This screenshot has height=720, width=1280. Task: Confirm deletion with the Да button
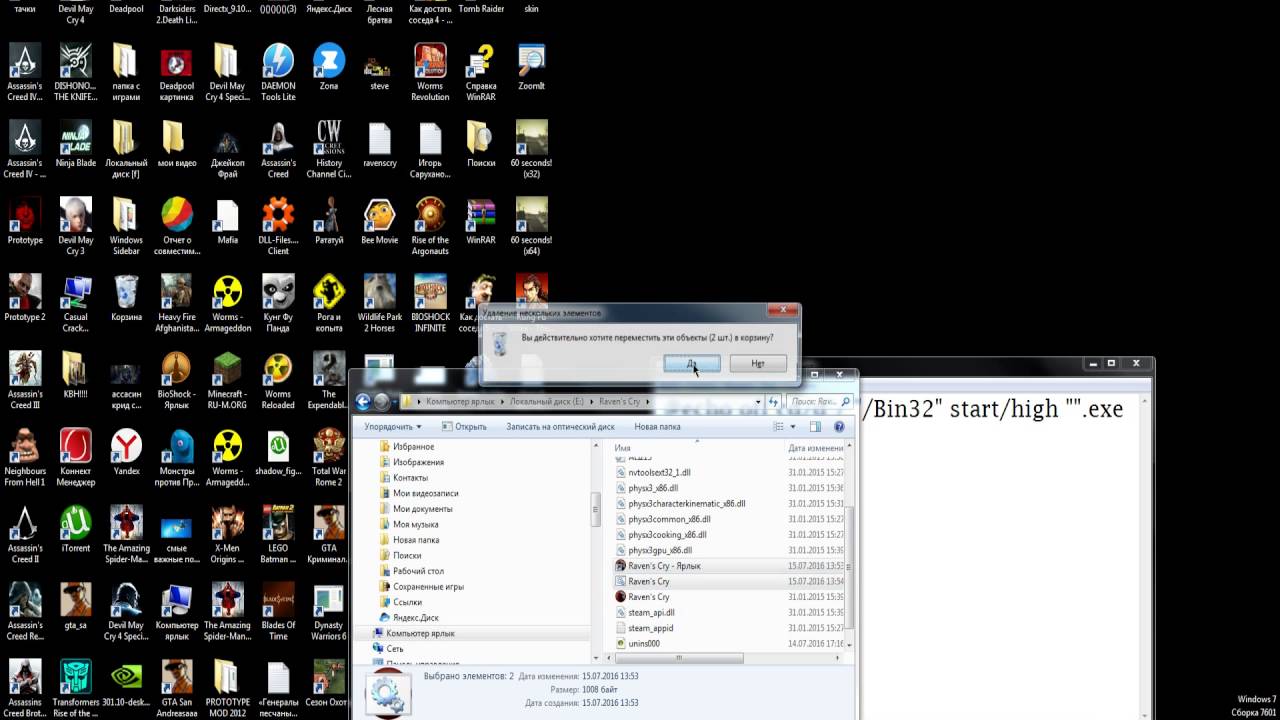(x=691, y=364)
